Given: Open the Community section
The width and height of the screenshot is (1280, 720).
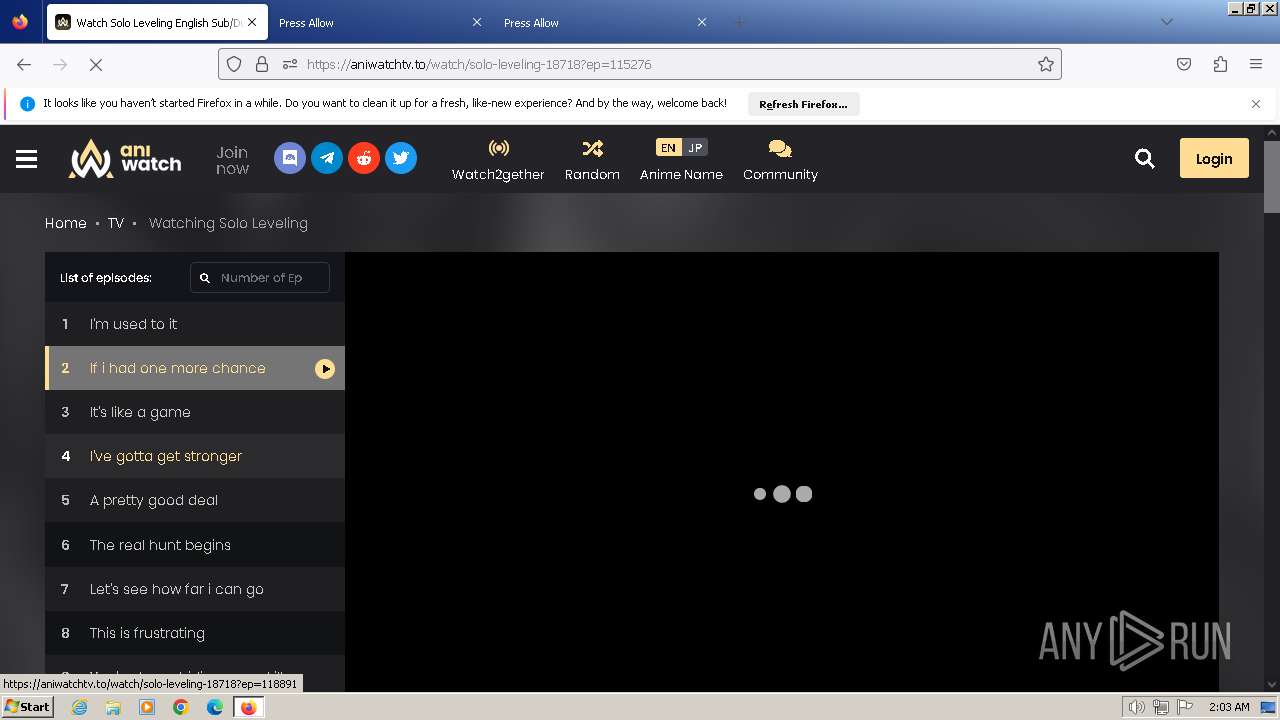Looking at the screenshot, I should coord(780,160).
